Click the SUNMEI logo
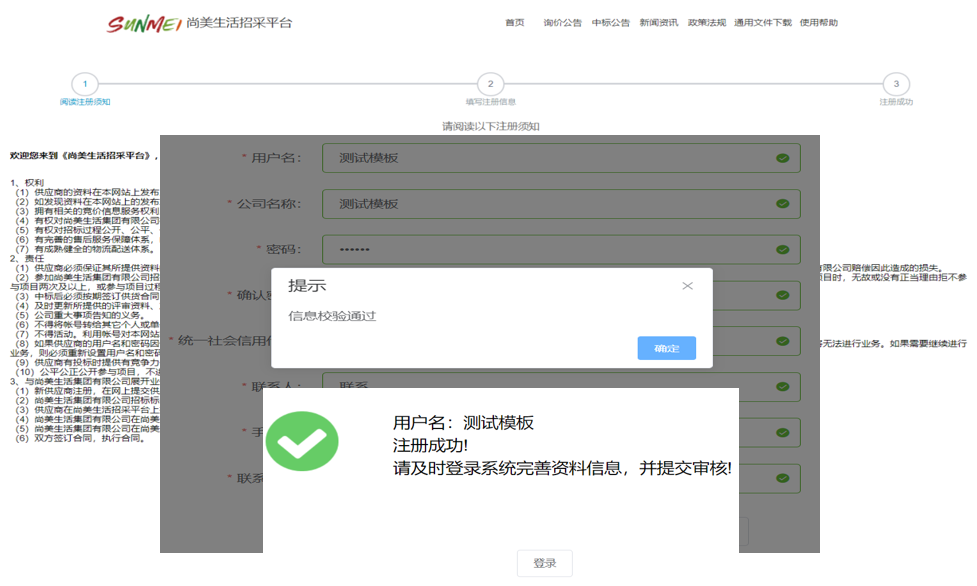 144,23
